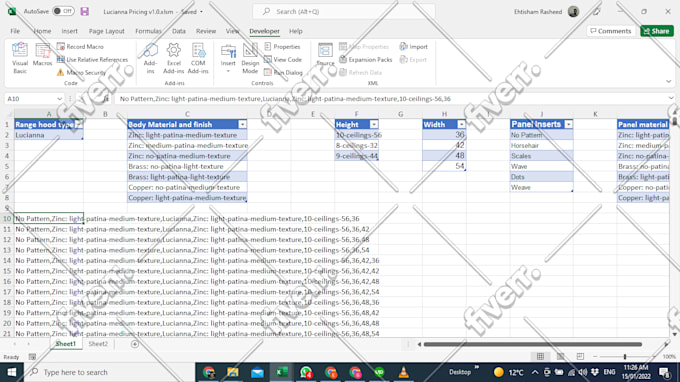The width and height of the screenshot is (680, 382).
Task: Save the workbook with the save icon
Action: pos(85,12)
